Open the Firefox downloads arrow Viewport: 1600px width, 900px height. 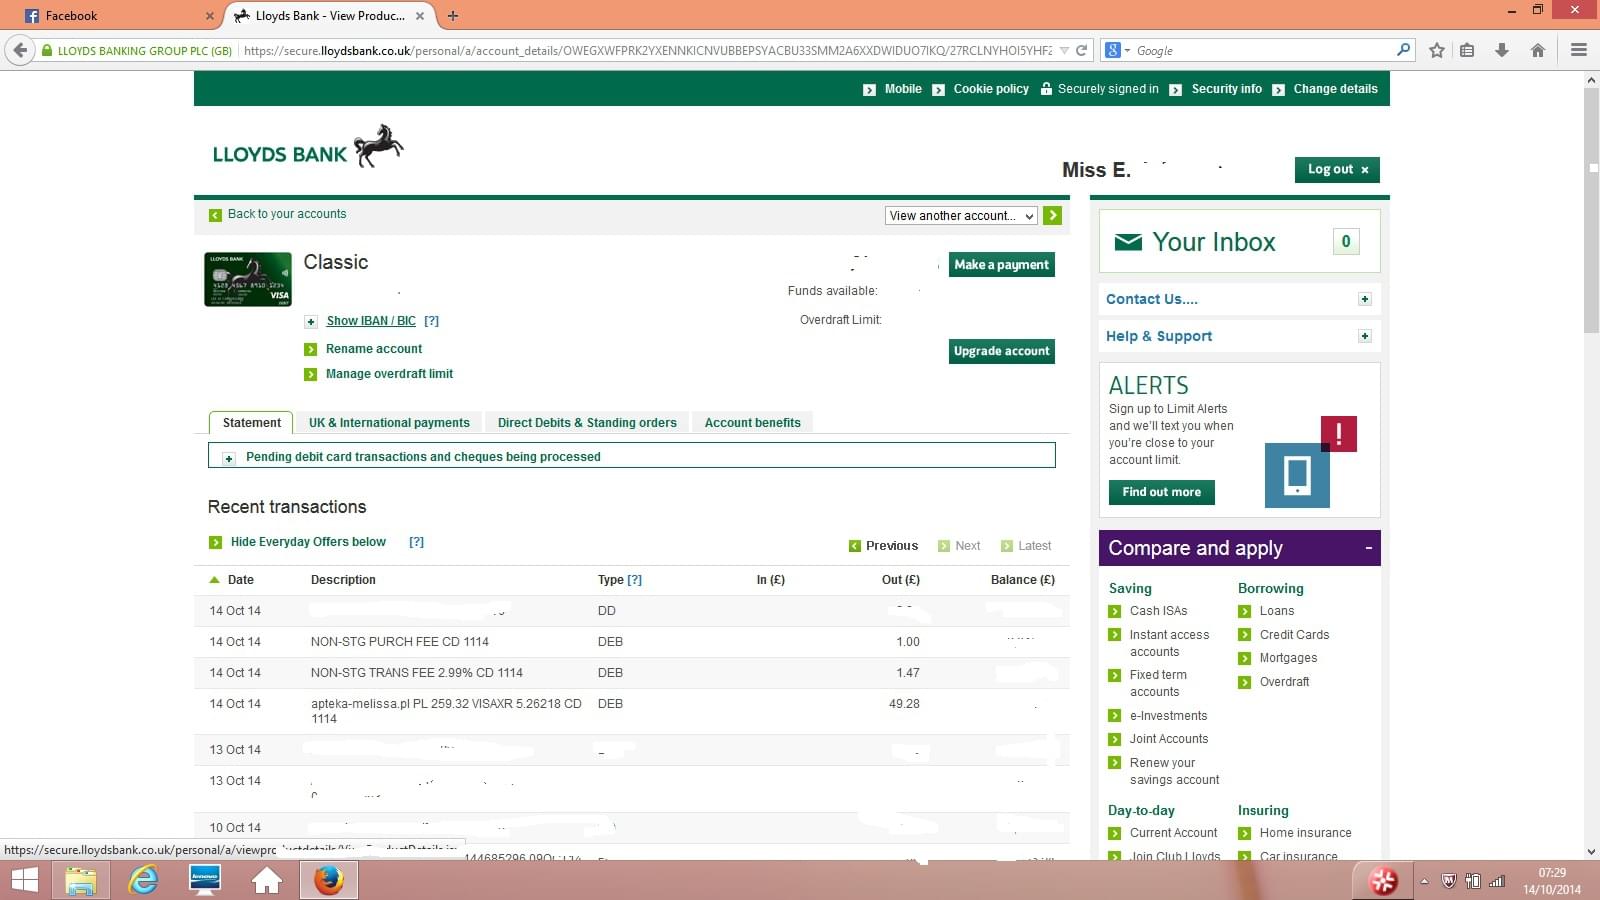[1501, 50]
